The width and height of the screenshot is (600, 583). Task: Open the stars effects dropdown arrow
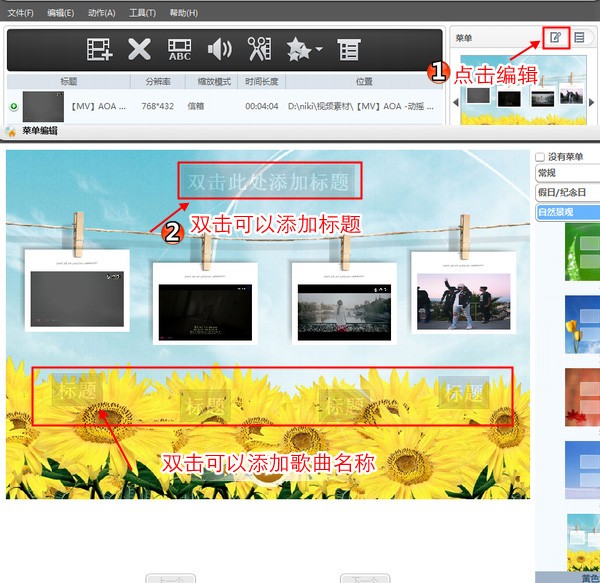click(x=319, y=49)
